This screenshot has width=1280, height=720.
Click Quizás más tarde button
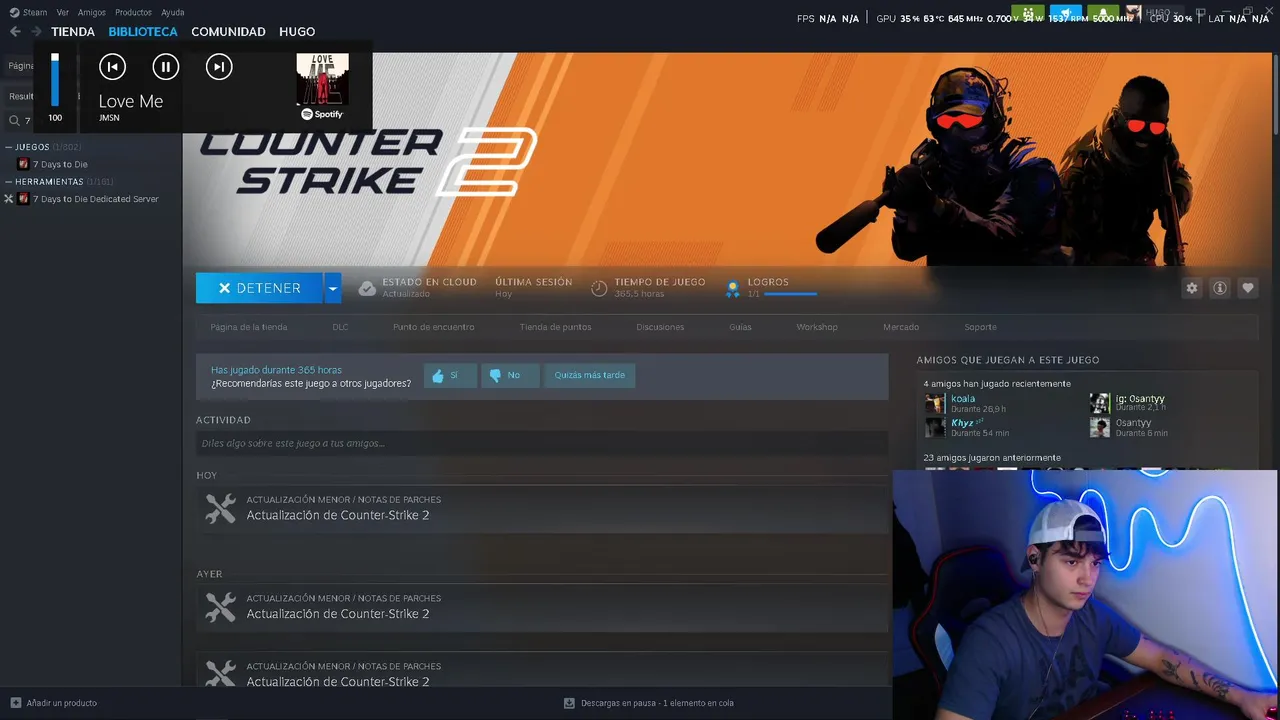tap(590, 375)
